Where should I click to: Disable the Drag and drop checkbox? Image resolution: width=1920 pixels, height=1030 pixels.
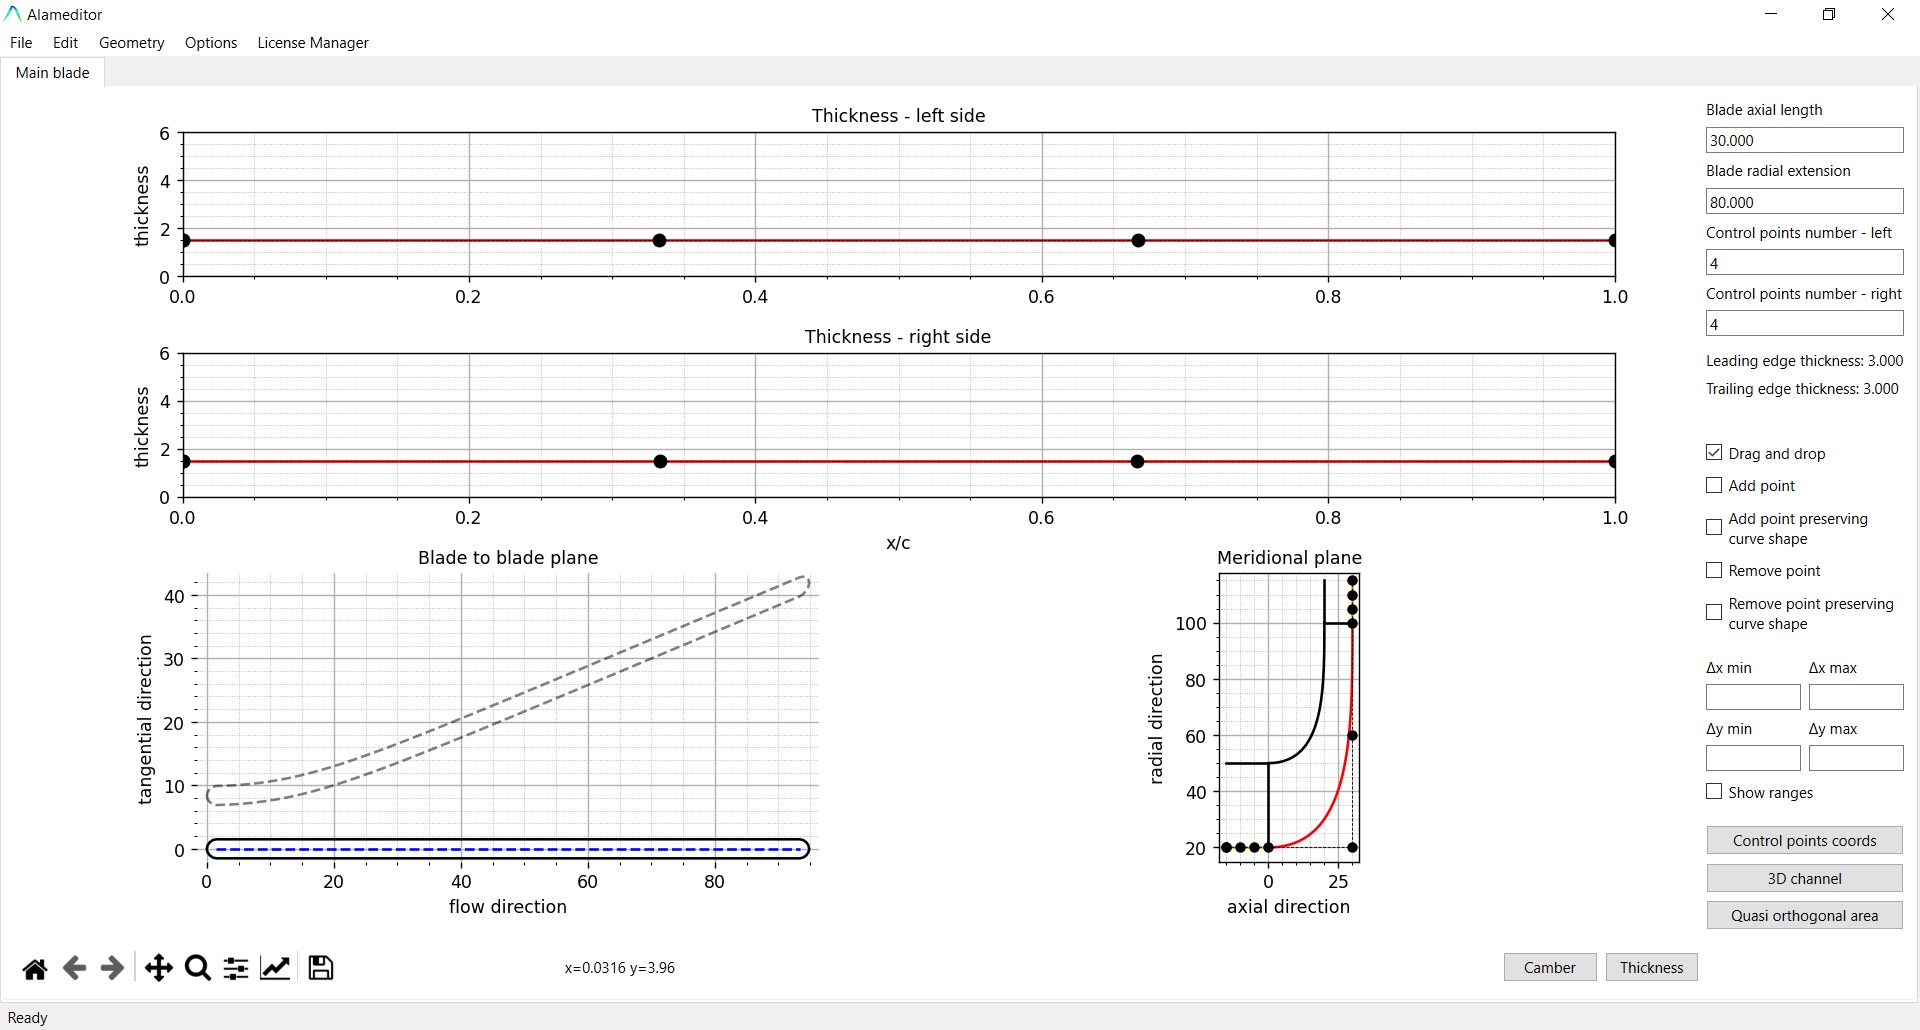1714,453
